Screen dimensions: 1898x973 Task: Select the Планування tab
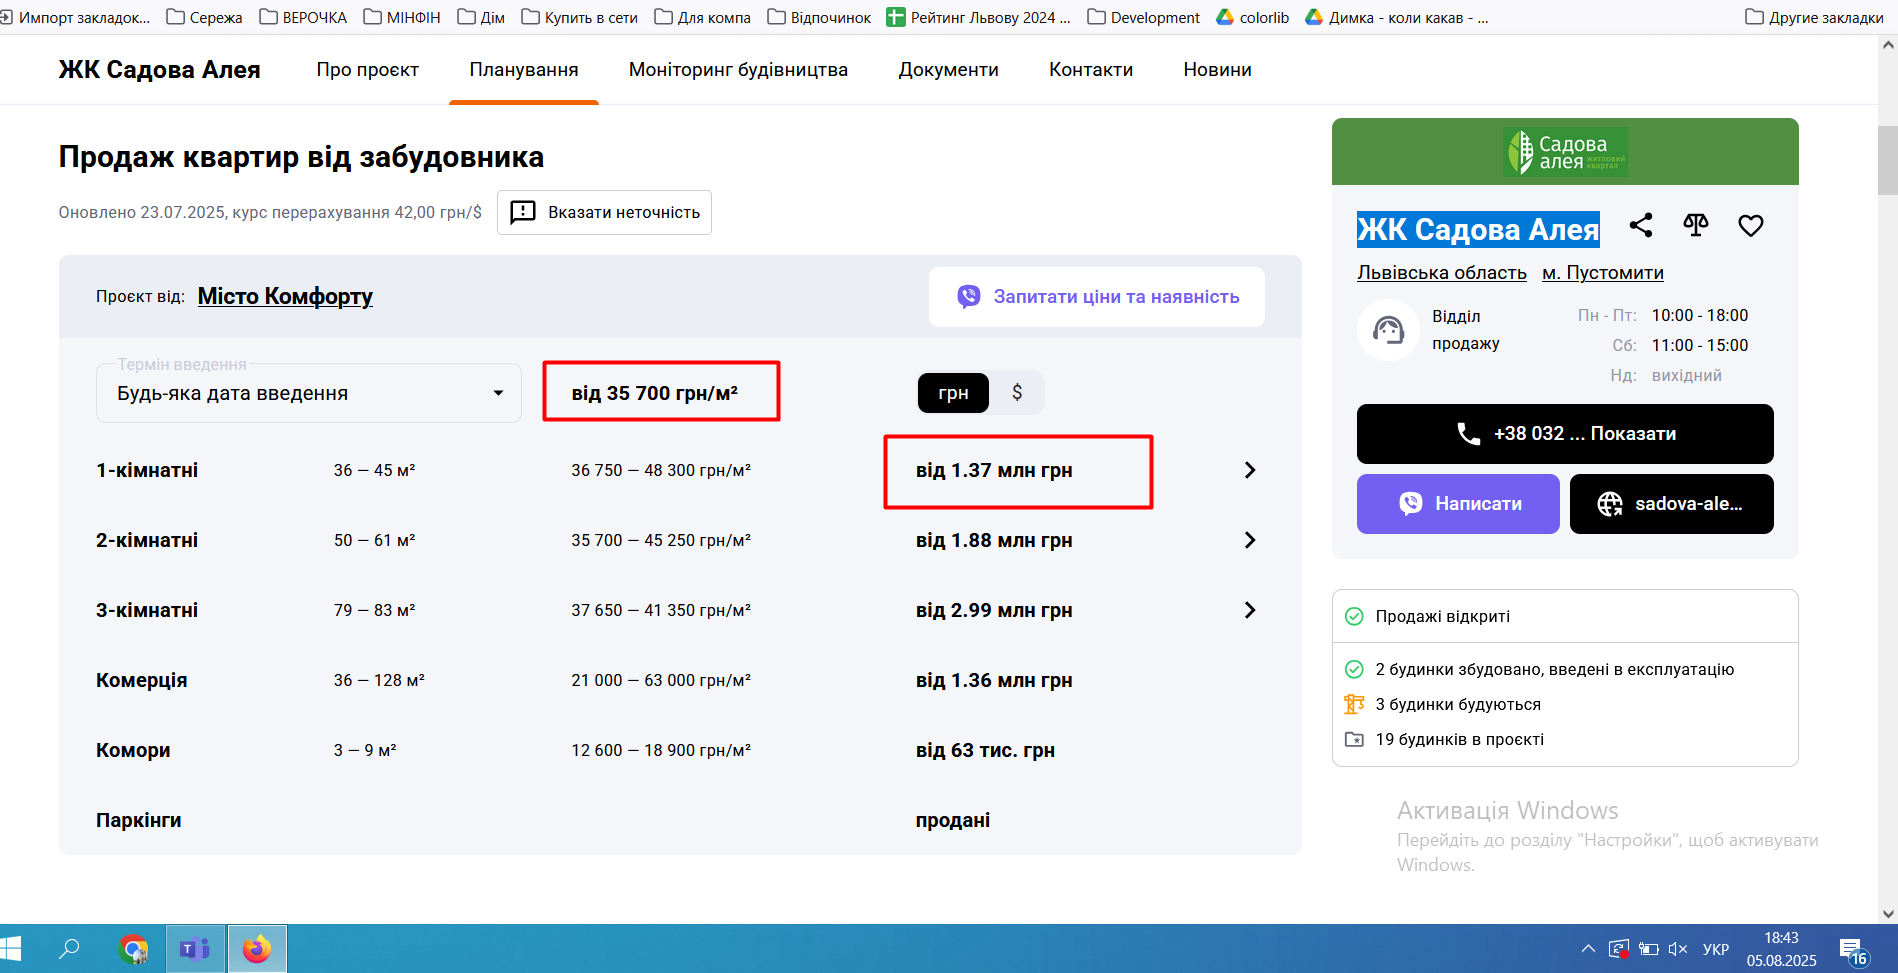click(524, 69)
